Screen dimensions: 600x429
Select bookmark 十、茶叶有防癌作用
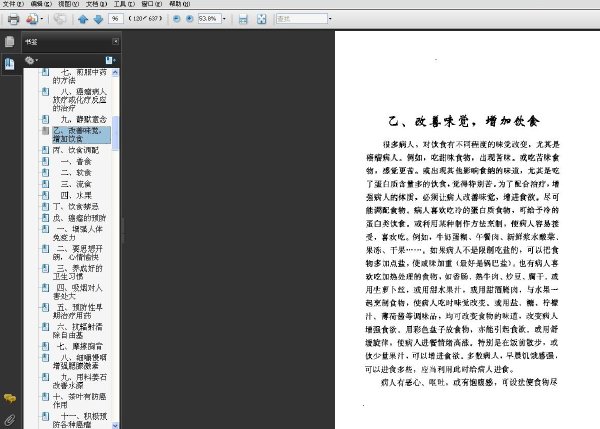pyautogui.click(x=80, y=401)
